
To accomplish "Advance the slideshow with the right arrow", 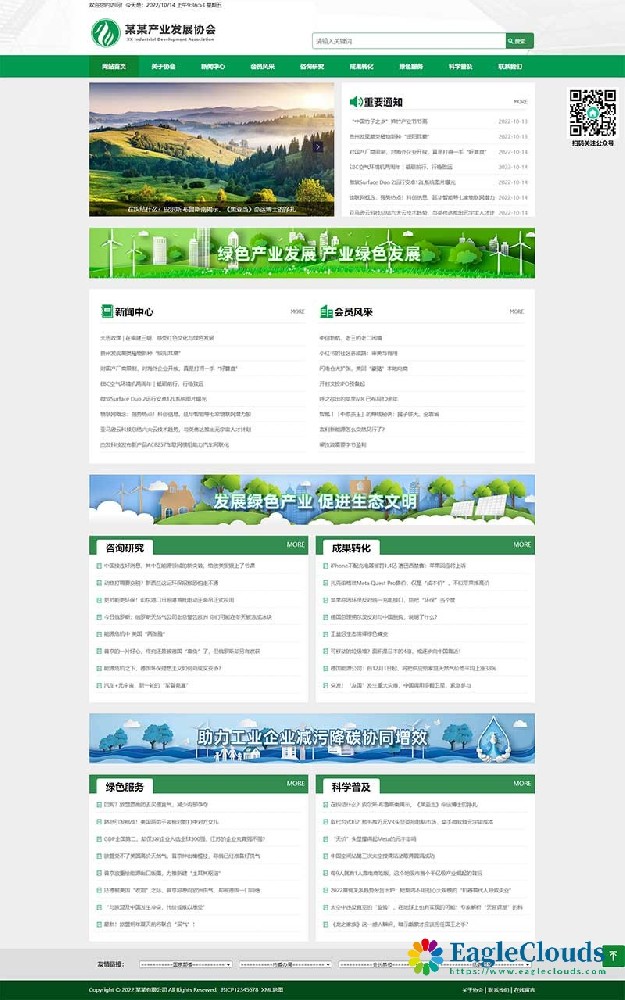I will [x=318, y=146].
